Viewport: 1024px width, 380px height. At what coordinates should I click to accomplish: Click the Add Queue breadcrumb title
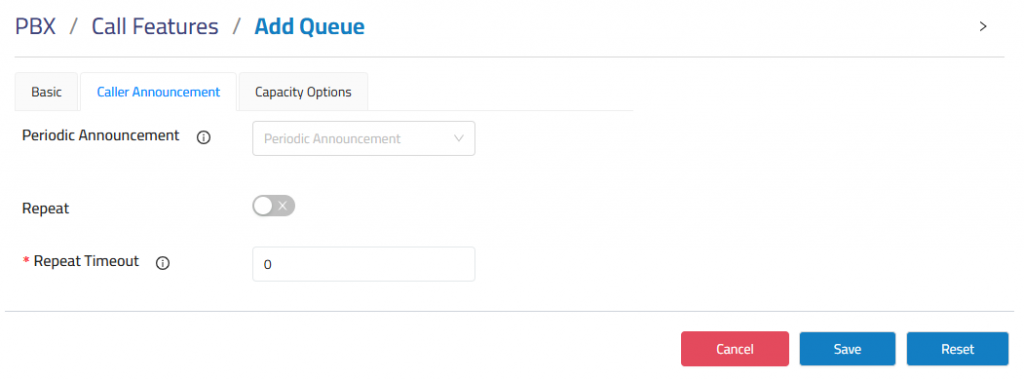click(x=310, y=27)
